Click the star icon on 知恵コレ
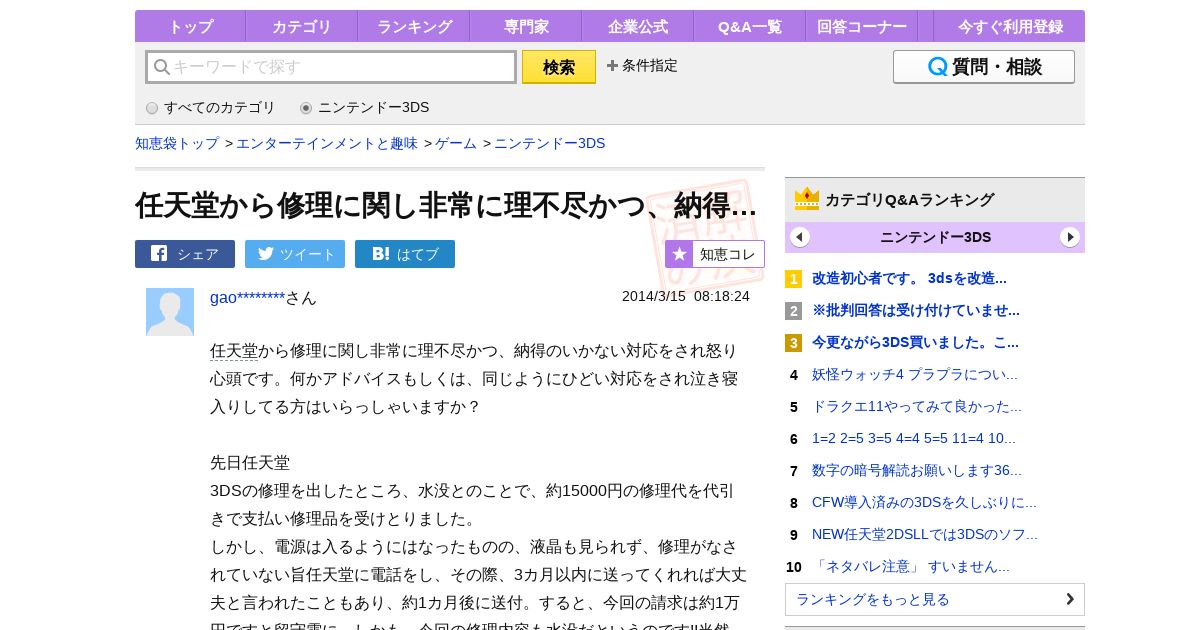 click(679, 254)
